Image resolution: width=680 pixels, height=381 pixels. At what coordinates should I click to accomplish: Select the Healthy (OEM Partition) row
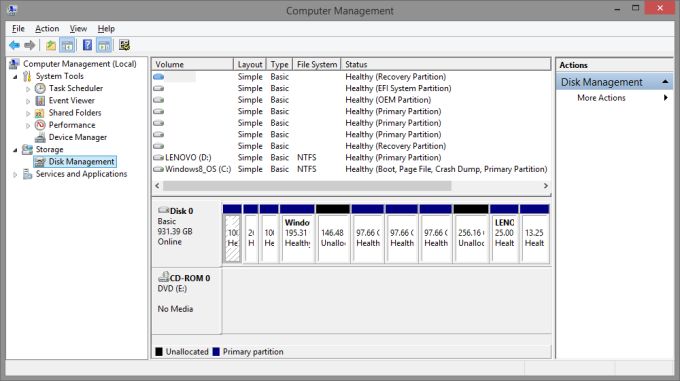tap(351, 100)
